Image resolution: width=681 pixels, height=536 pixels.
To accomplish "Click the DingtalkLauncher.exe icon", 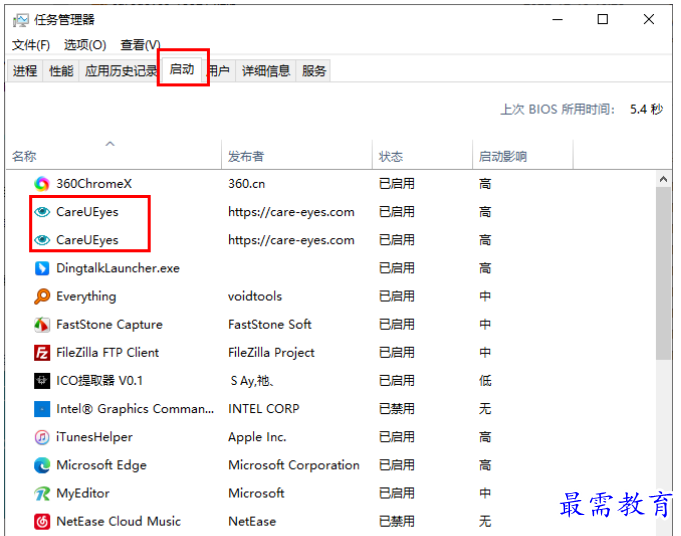I will coord(42,268).
